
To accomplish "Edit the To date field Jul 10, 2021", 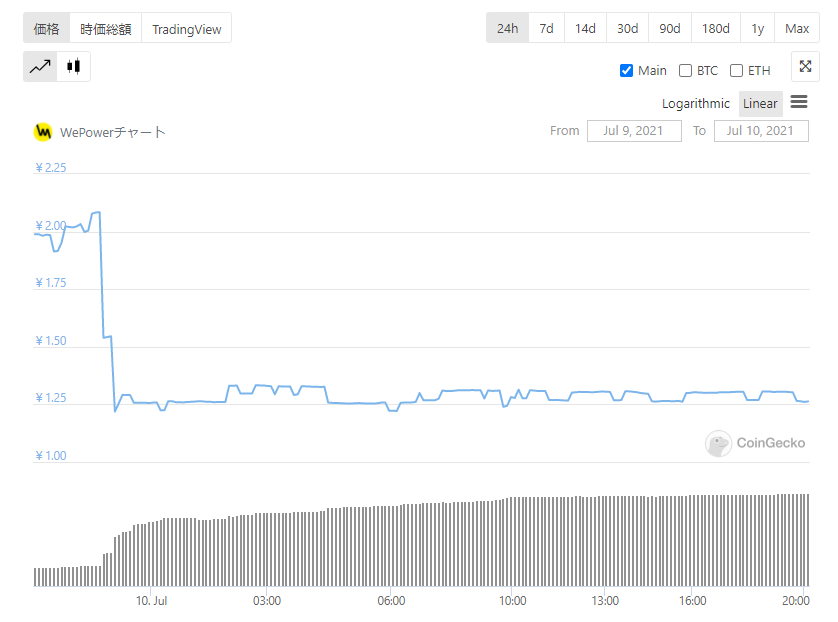I will pyautogui.click(x=761, y=131).
